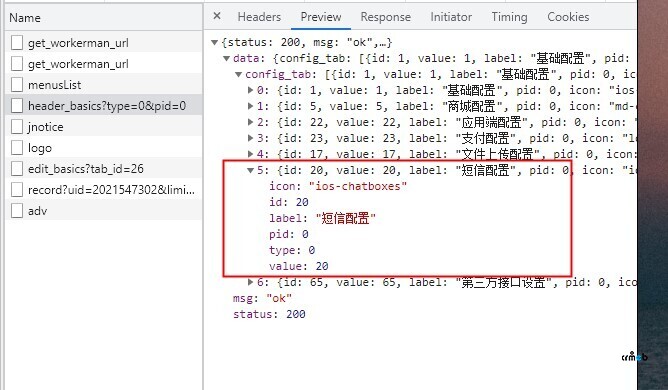The height and width of the screenshot is (390, 668).
Task: Click the pid: 0 property line
Action: (289, 234)
